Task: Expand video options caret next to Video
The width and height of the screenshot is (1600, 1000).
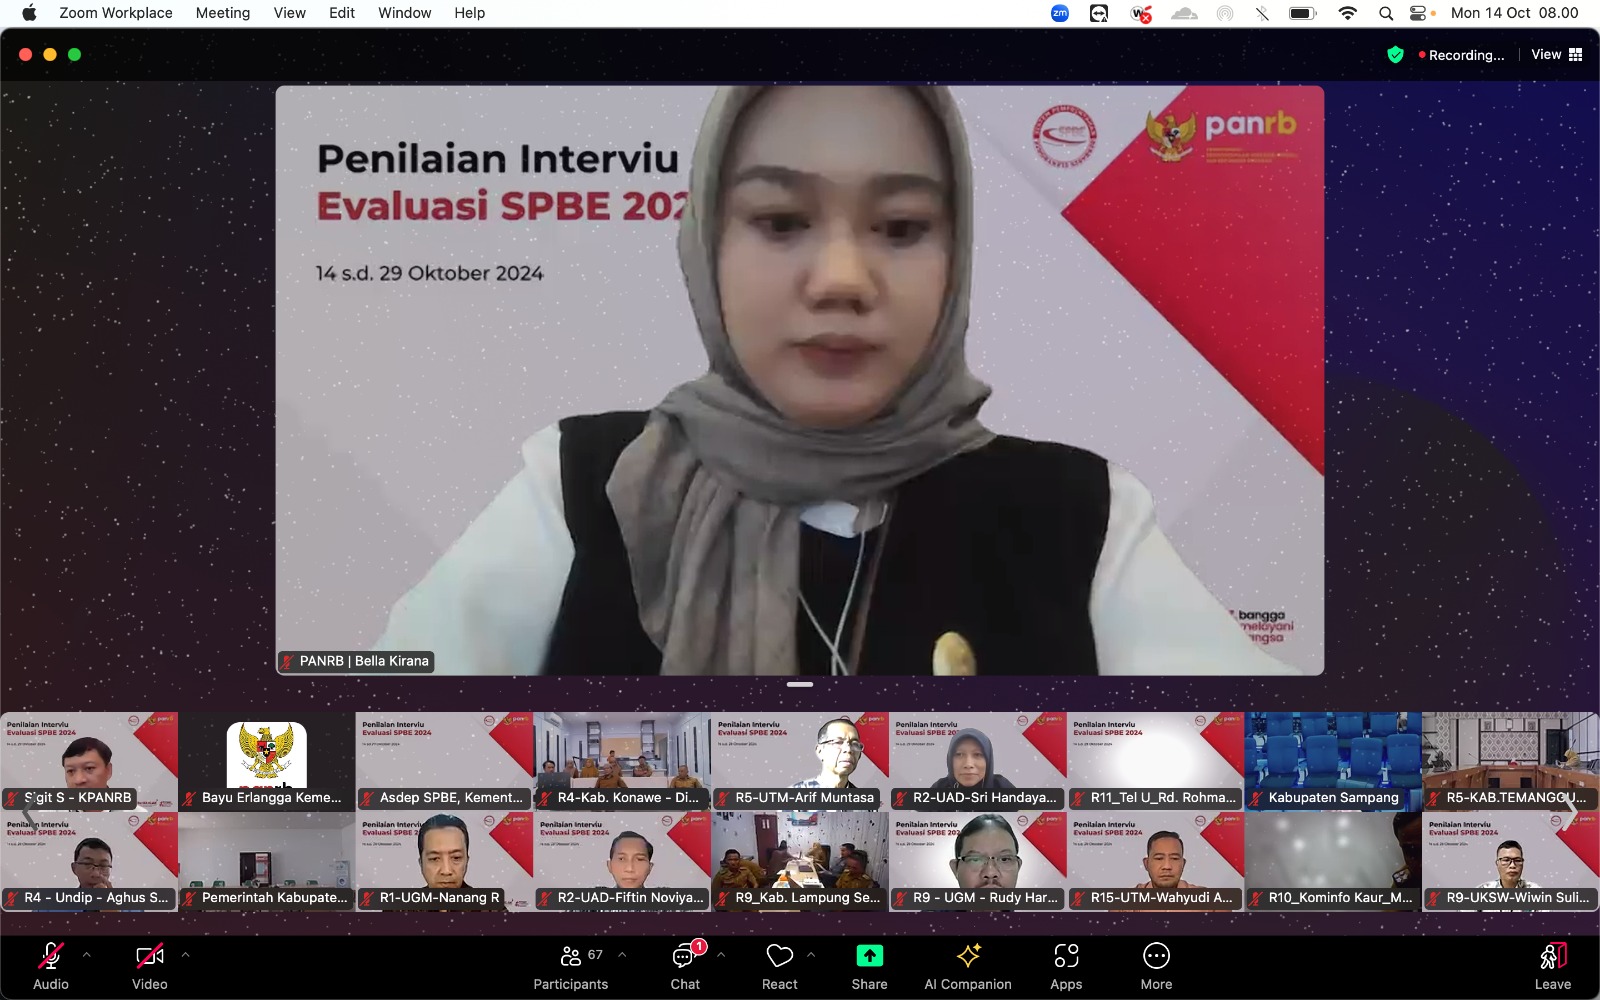Action: coord(185,955)
